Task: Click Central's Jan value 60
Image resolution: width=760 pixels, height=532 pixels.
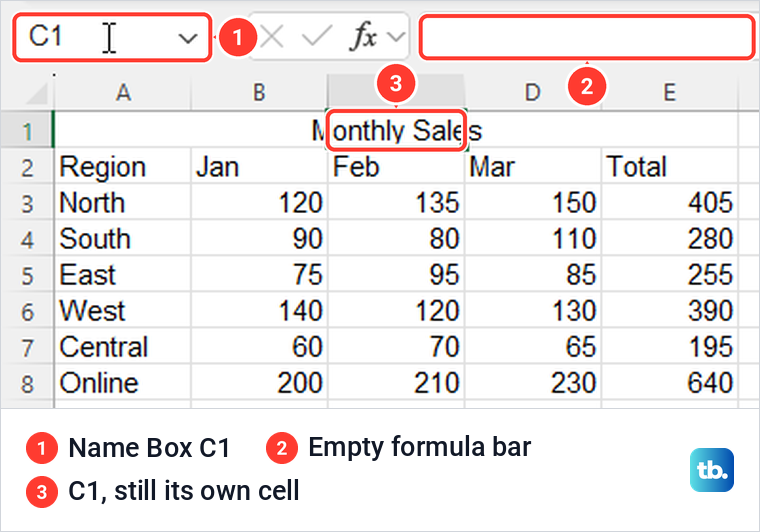Action: click(x=259, y=346)
